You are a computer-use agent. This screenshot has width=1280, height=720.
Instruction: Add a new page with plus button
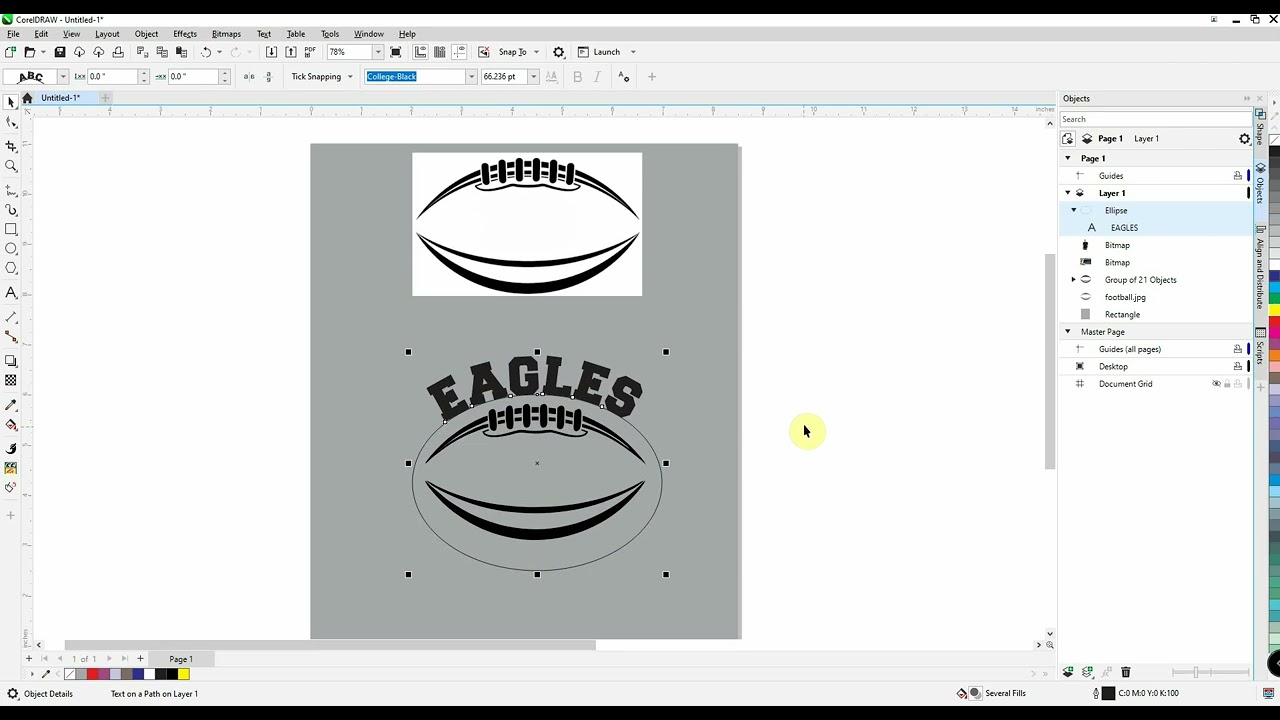click(140, 659)
